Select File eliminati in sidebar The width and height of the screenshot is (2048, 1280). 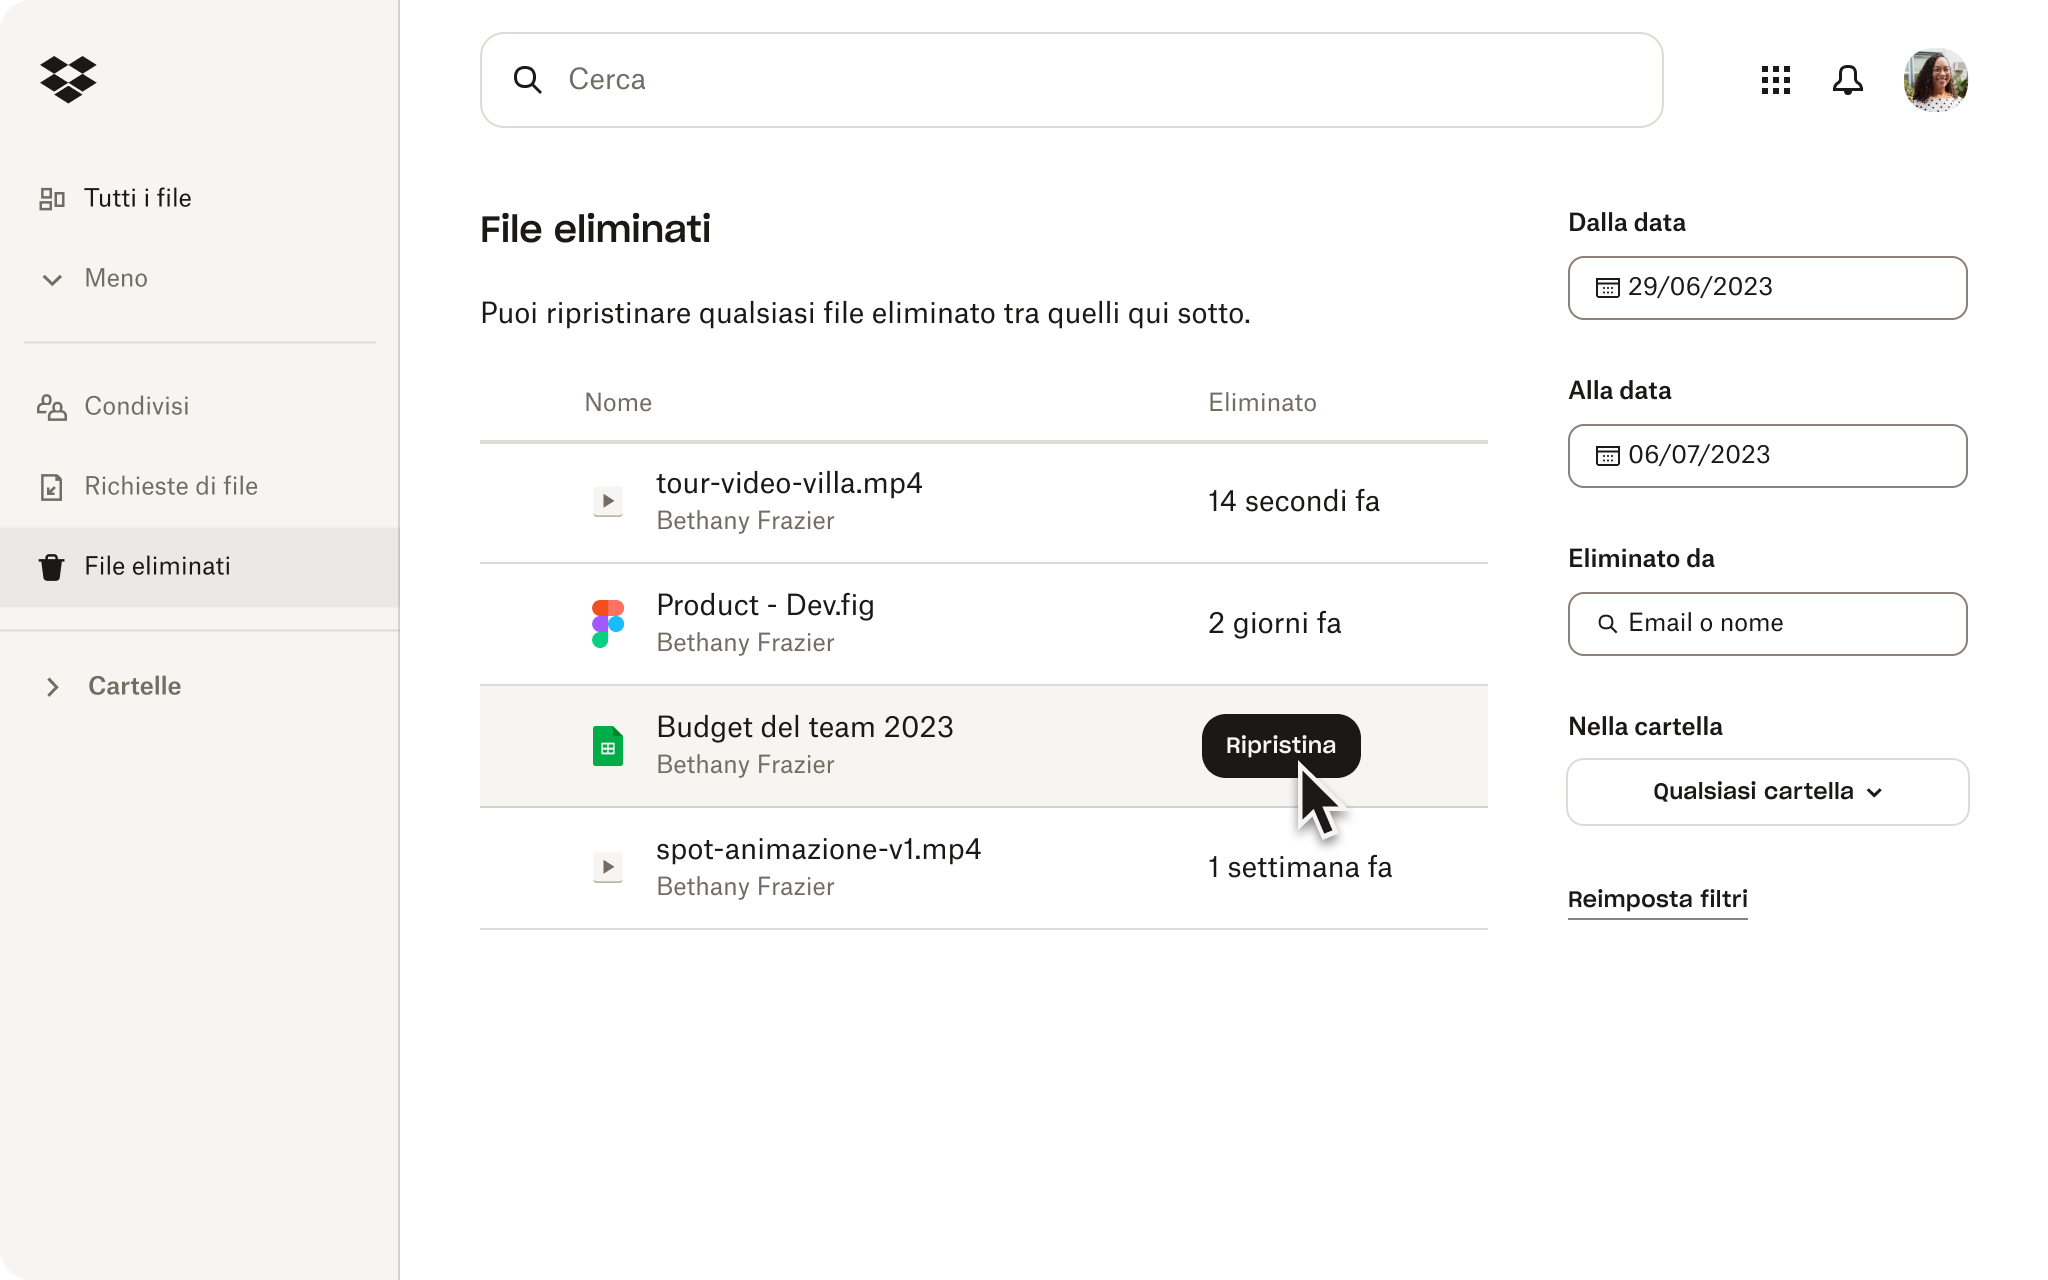(200, 567)
